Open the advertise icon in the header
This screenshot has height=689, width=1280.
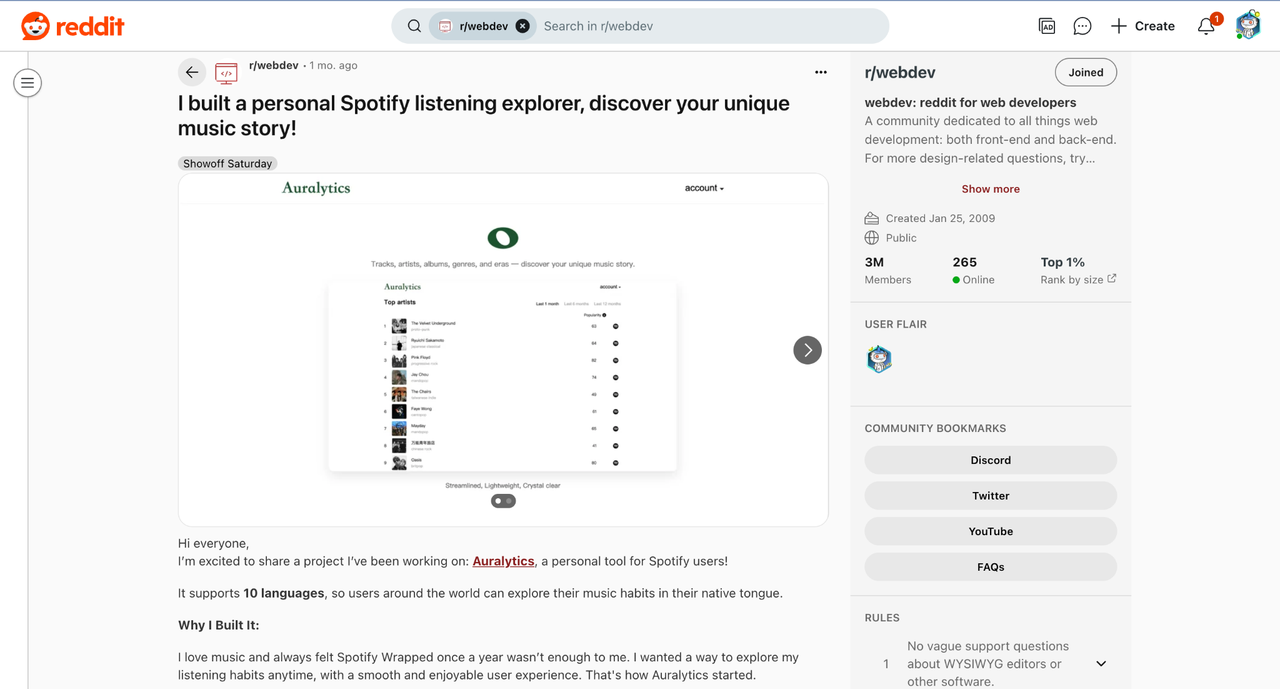click(x=1047, y=26)
